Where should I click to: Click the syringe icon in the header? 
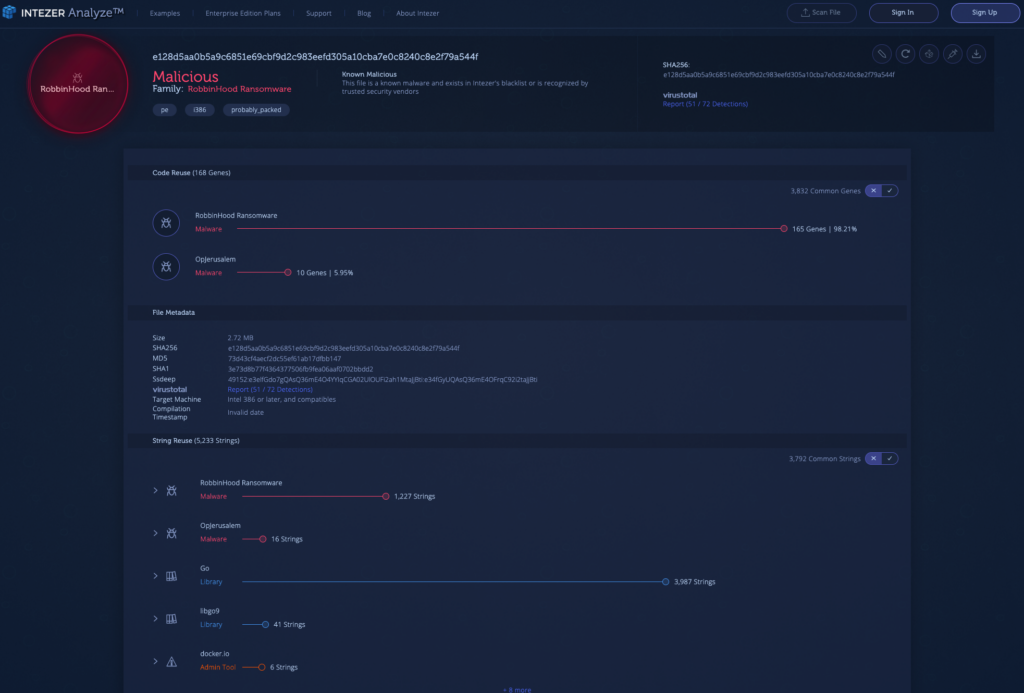click(x=953, y=54)
